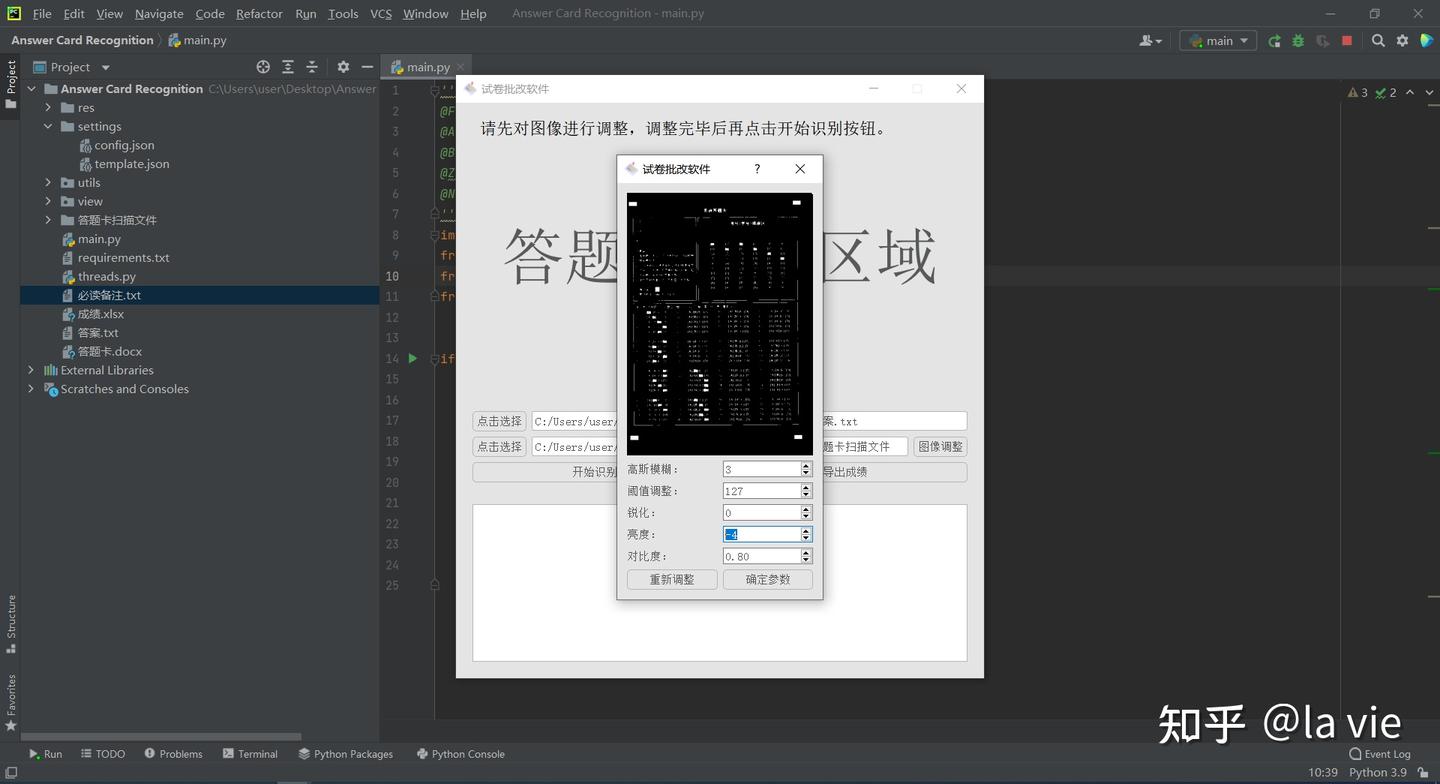Collapse all nodes in the Project panel
This screenshot has width=1440, height=784.
312,66
